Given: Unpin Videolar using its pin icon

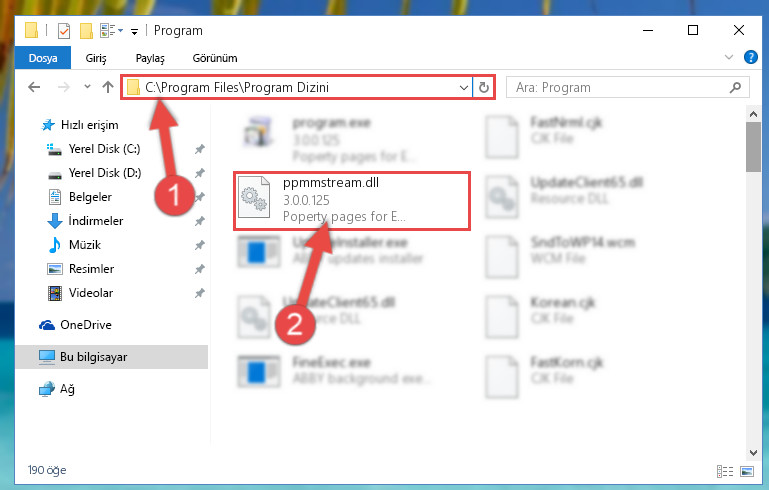Looking at the screenshot, I should (200, 293).
